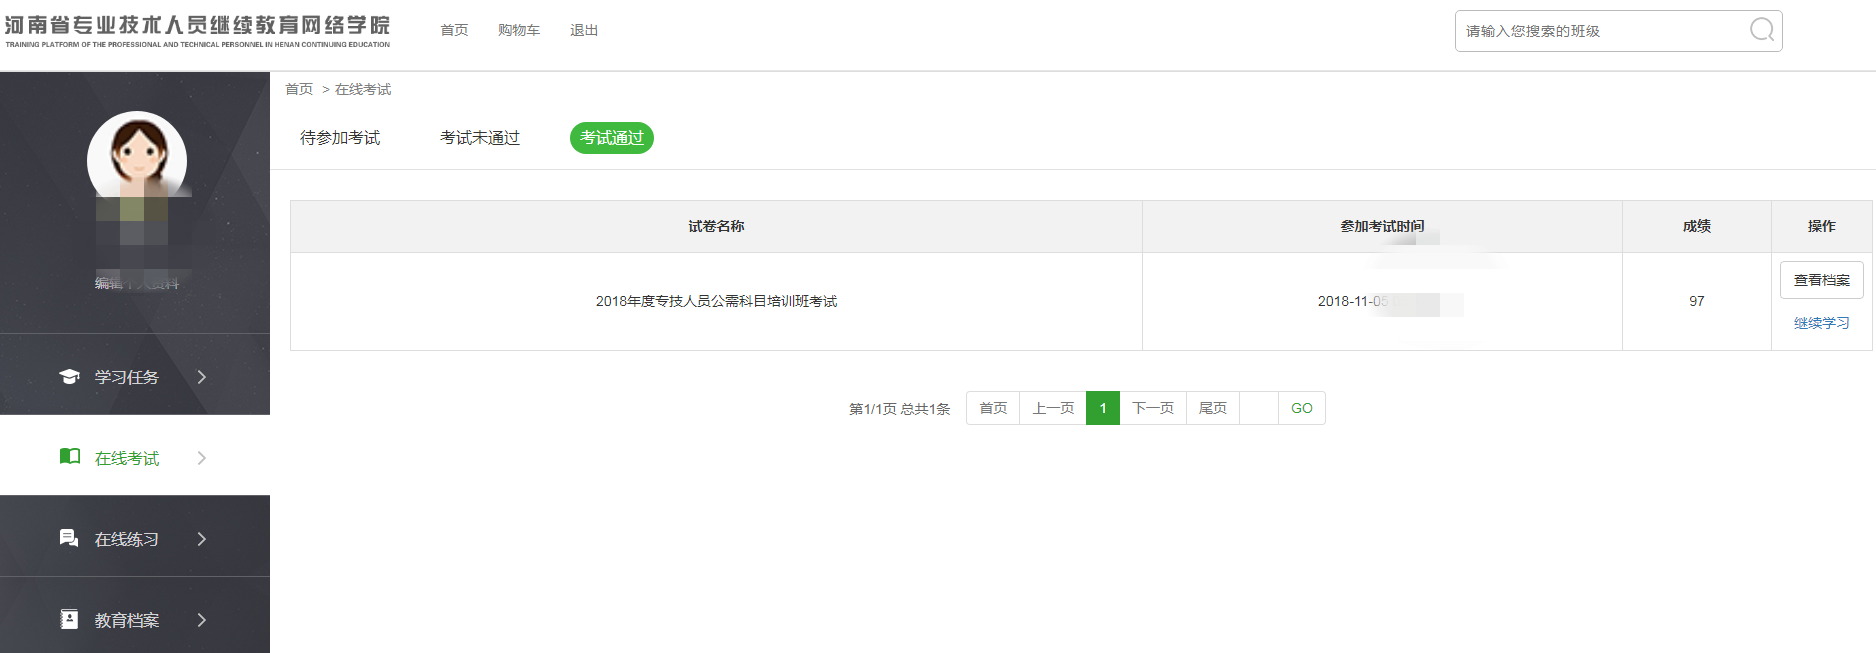Select the 考试通过 tab
The height and width of the screenshot is (653, 1876).
coord(611,138)
